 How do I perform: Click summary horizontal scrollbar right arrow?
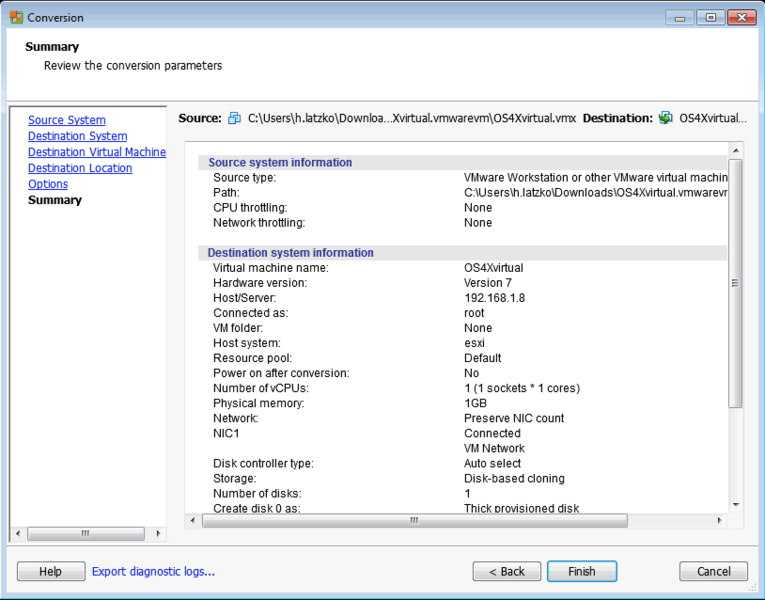coord(718,521)
